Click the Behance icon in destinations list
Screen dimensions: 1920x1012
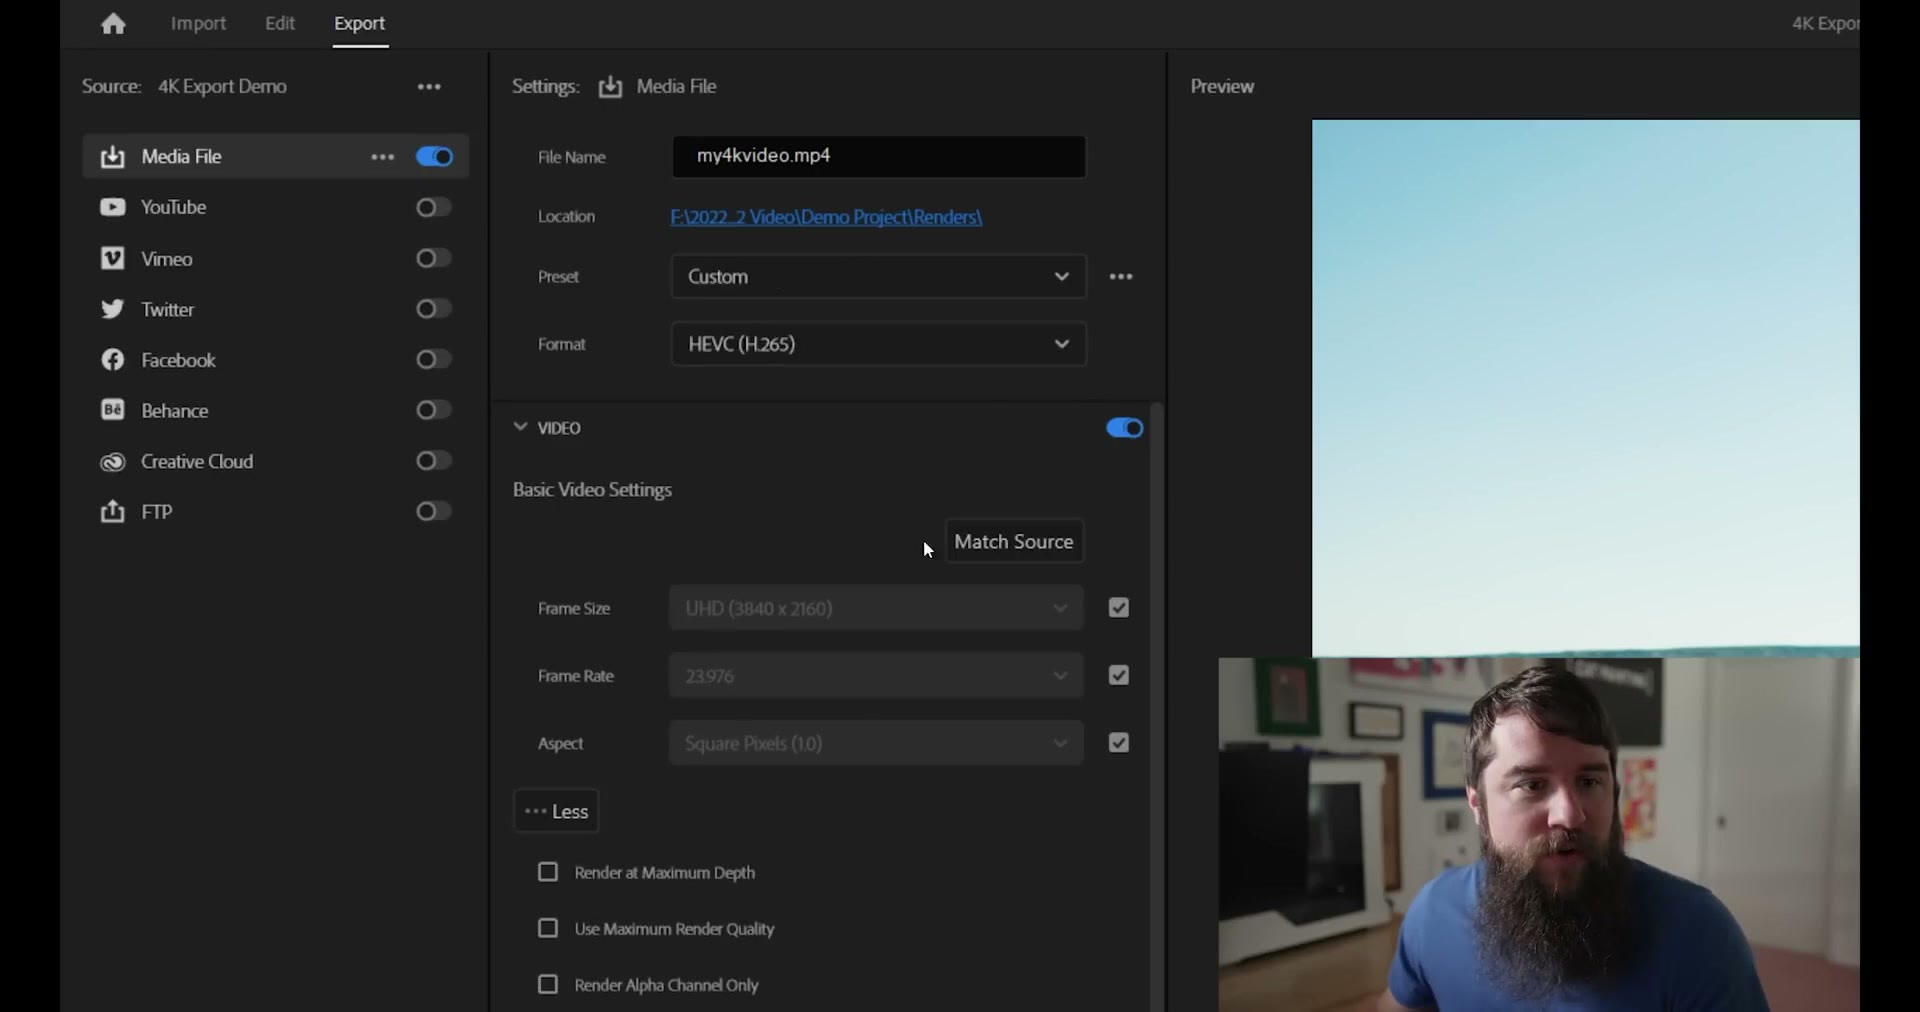point(113,410)
